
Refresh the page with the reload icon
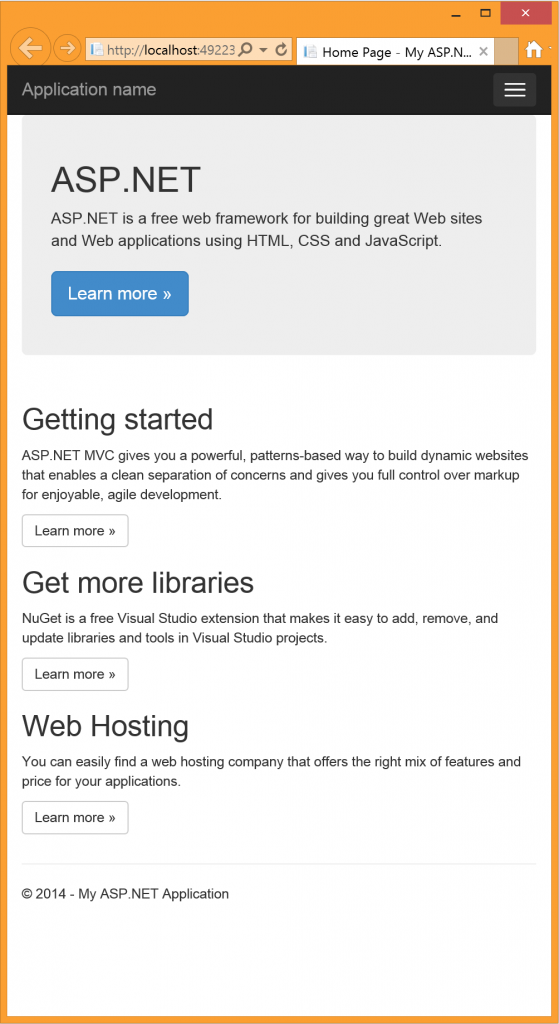(281, 50)
